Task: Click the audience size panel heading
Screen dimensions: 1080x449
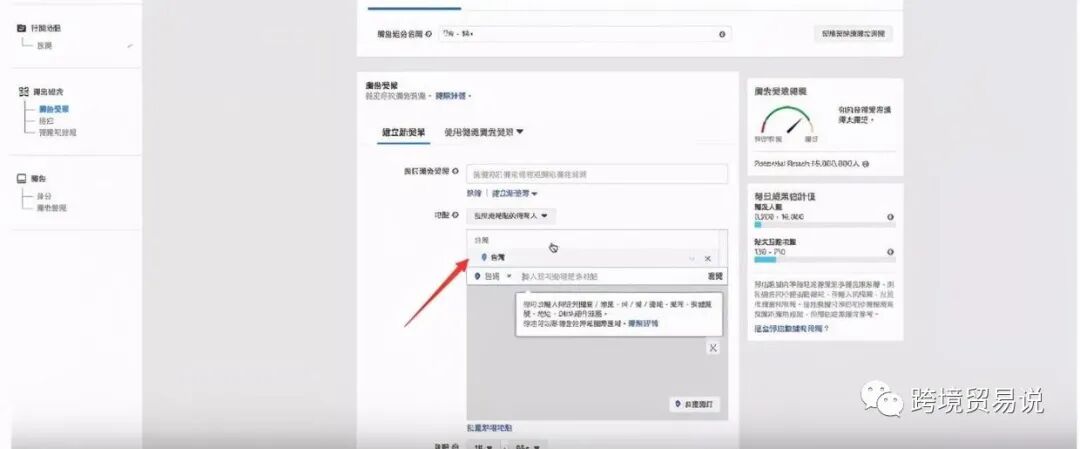Action: pos(780,91)
